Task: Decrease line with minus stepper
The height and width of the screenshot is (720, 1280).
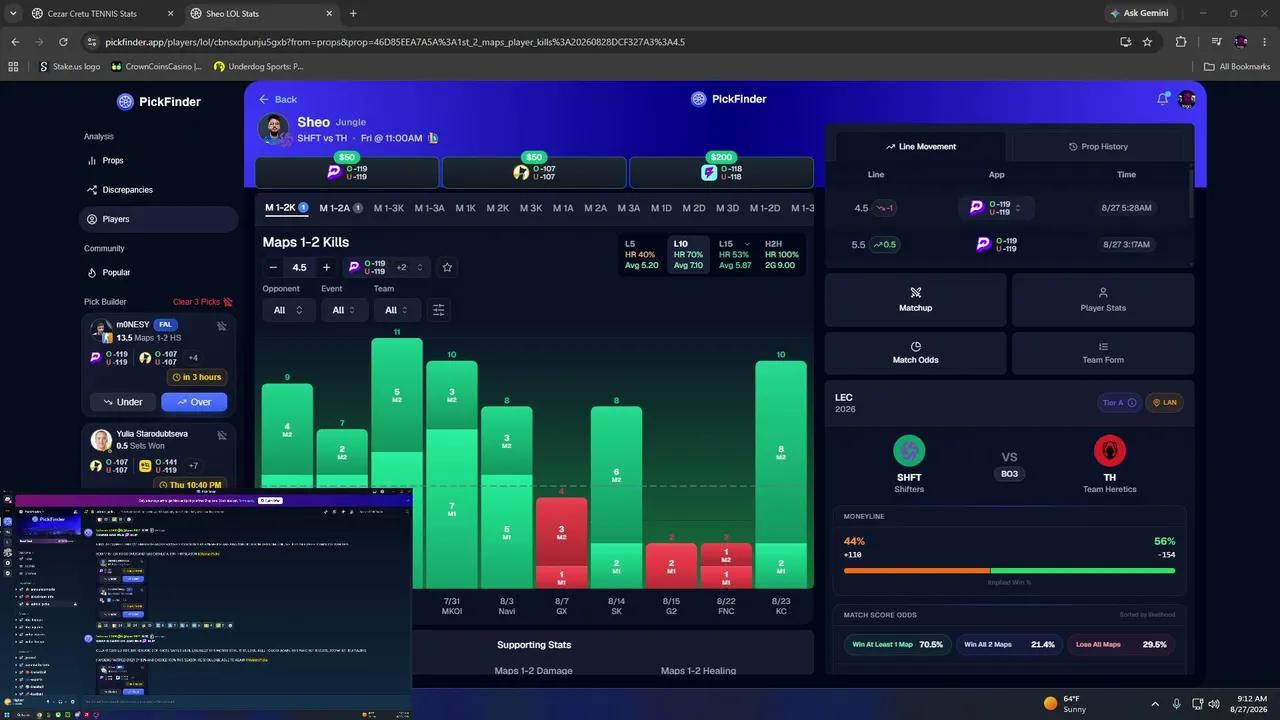Action: click(273, 267)
